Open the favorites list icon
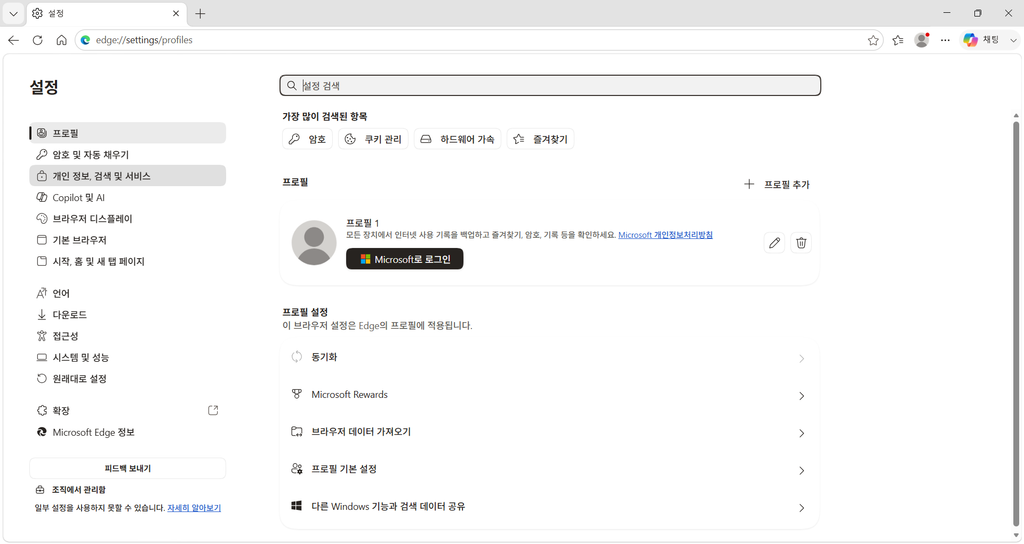This screenshot has height=544, width=1024. (898, 40)
